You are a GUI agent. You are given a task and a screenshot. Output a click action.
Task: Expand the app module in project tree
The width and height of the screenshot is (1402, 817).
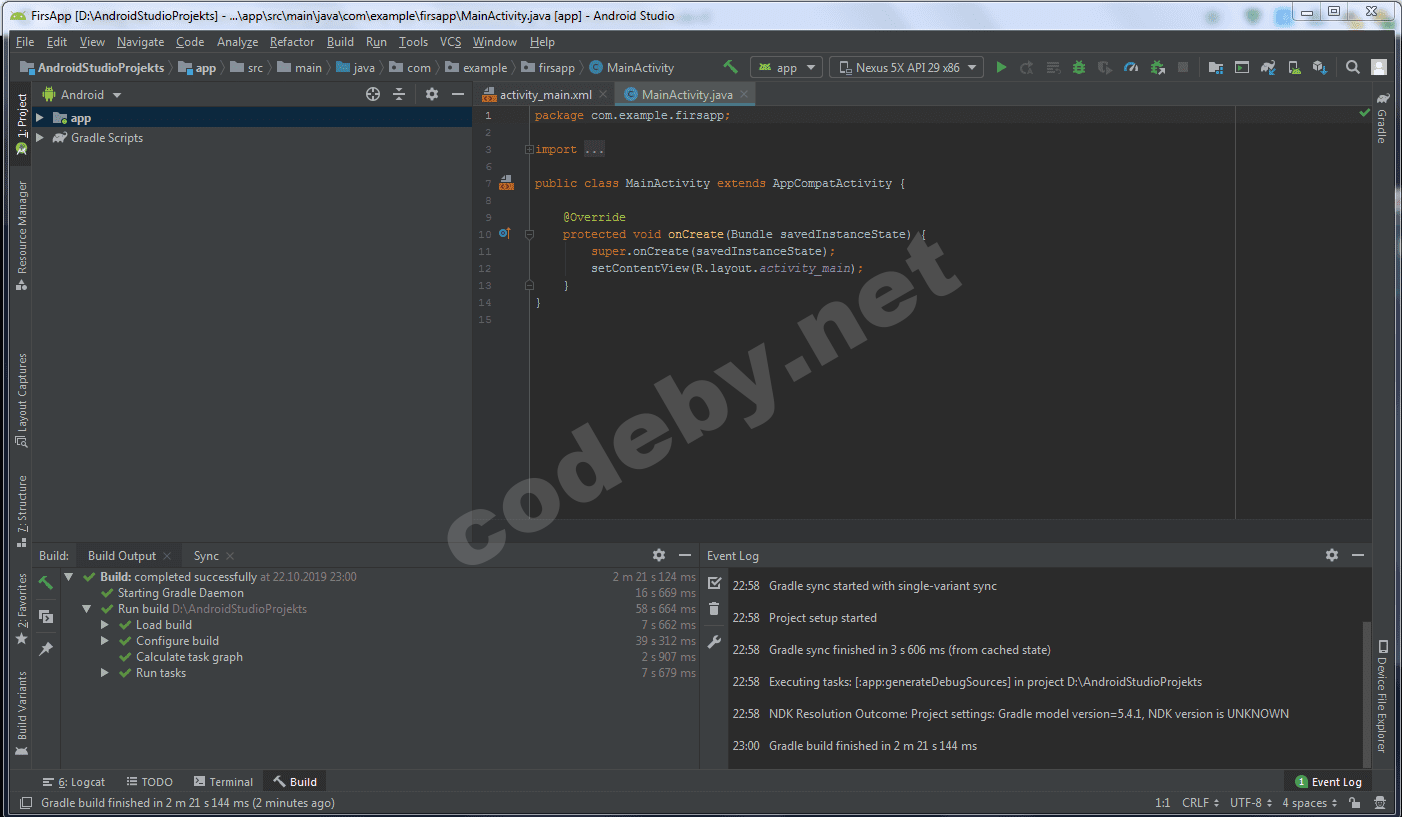(x=40, y=118)
